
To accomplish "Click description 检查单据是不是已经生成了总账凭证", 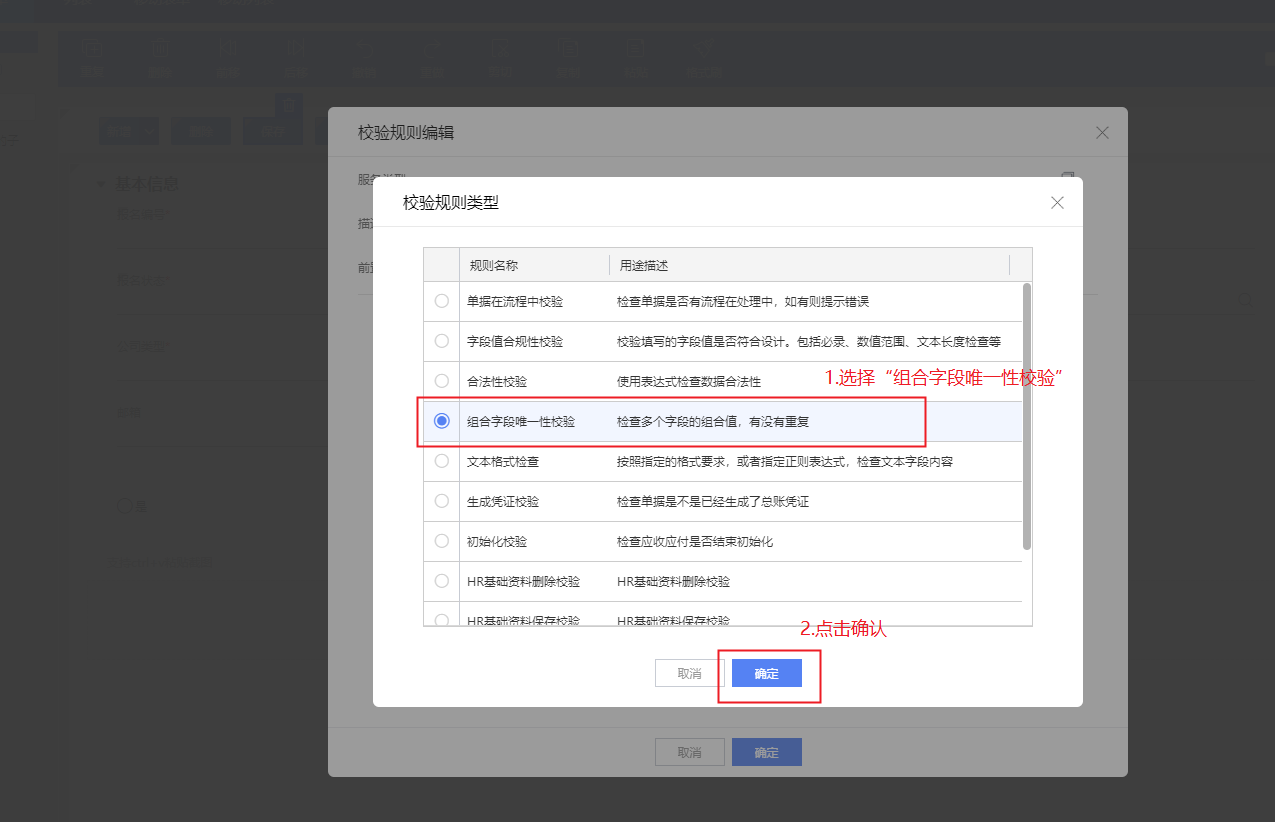I will coord(713,501).
